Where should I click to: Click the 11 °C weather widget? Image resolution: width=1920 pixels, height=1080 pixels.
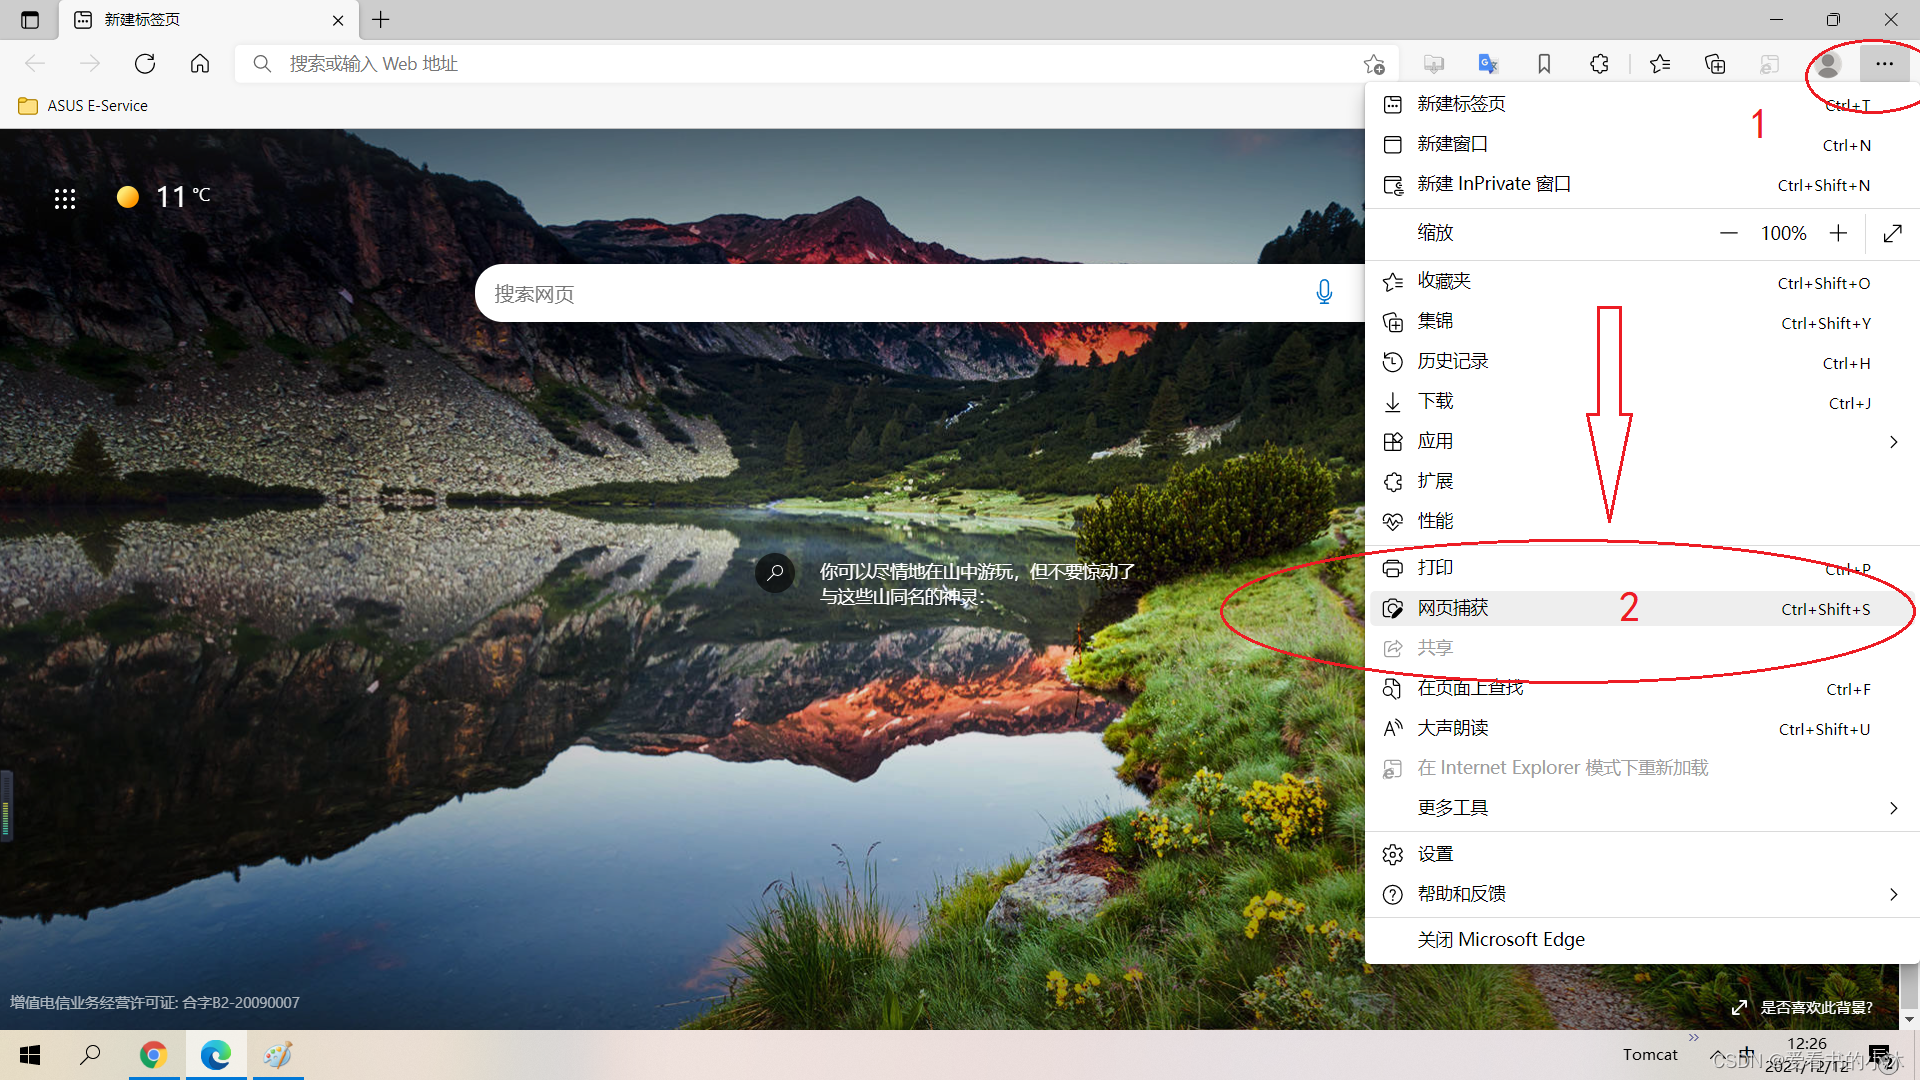pyautogui.click(x=163, y=197)
